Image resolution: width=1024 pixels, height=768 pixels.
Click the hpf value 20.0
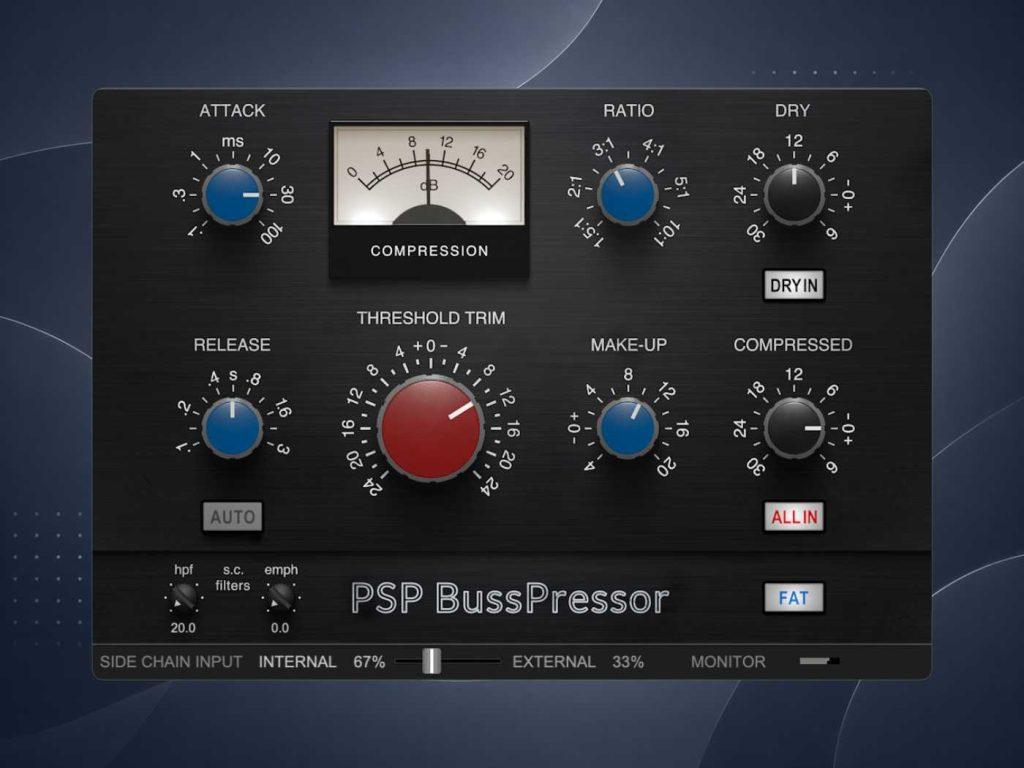(x=184, y=628)
